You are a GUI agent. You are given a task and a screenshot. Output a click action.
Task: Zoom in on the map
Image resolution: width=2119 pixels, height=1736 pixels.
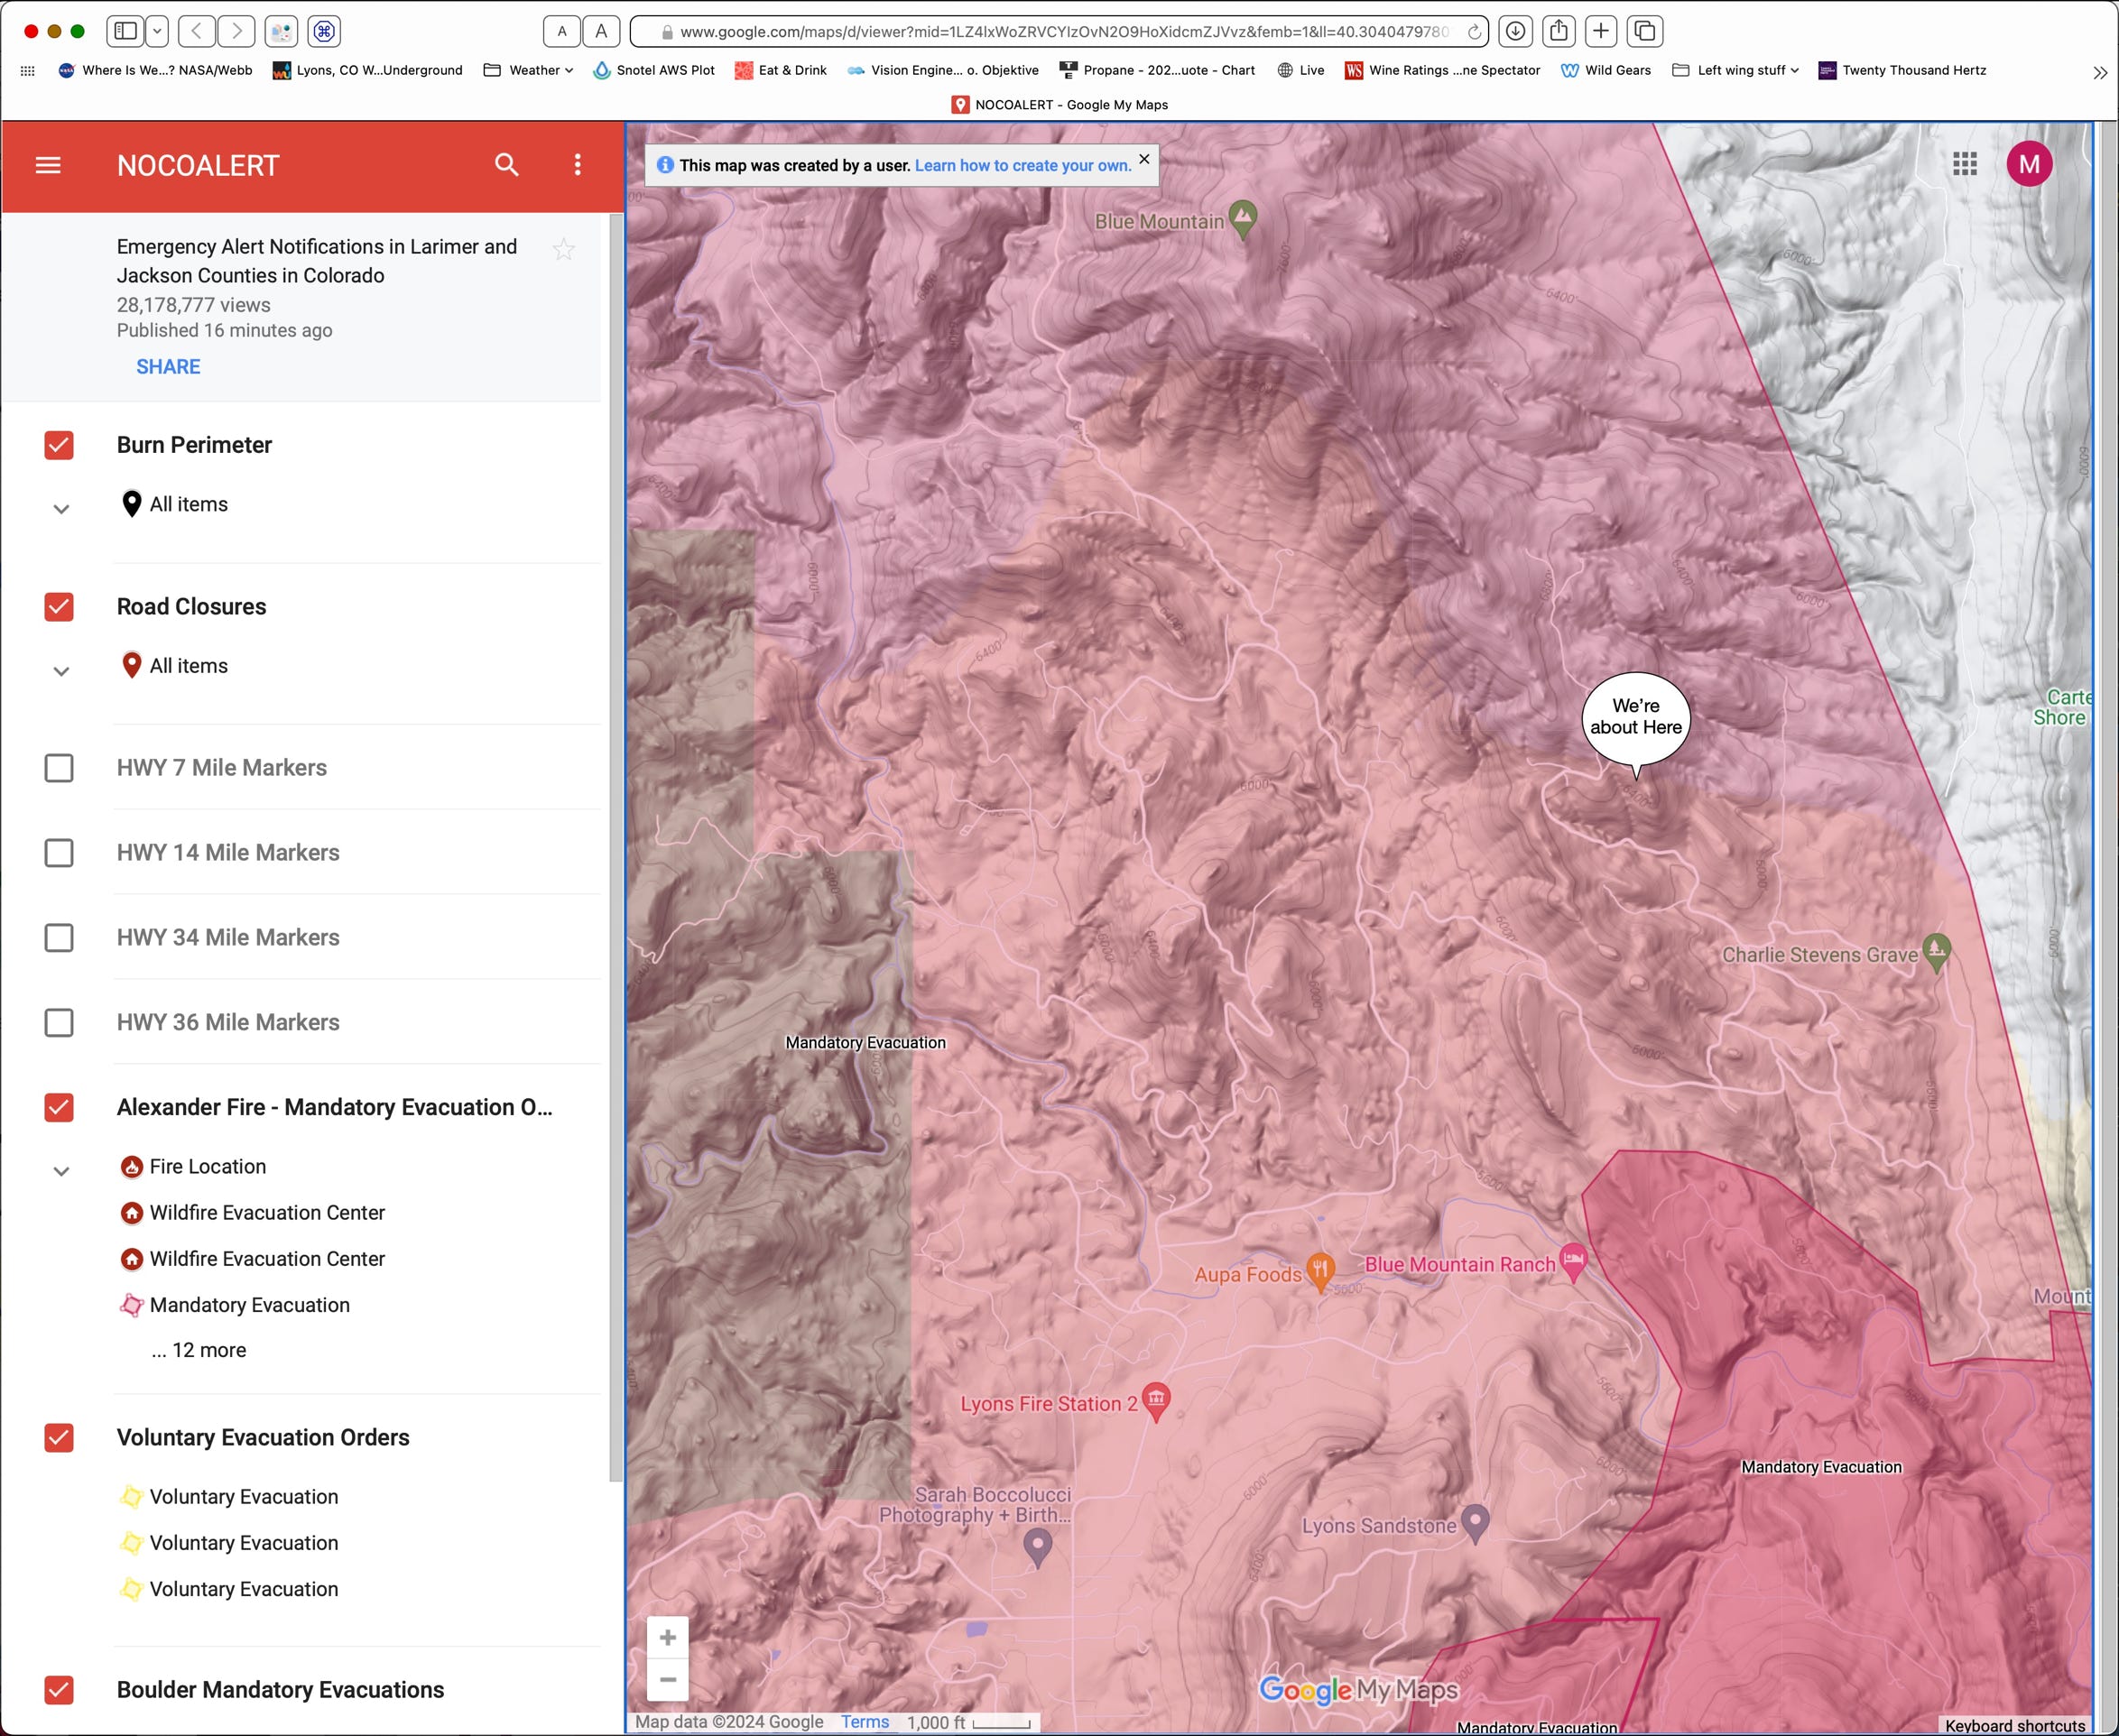tap(668, 1637)
